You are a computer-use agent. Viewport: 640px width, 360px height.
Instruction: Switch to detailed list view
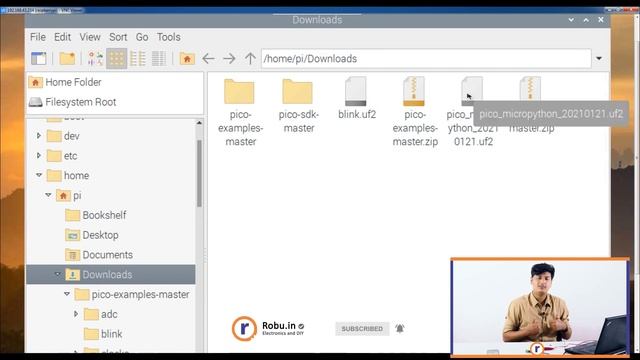(159, 58)
